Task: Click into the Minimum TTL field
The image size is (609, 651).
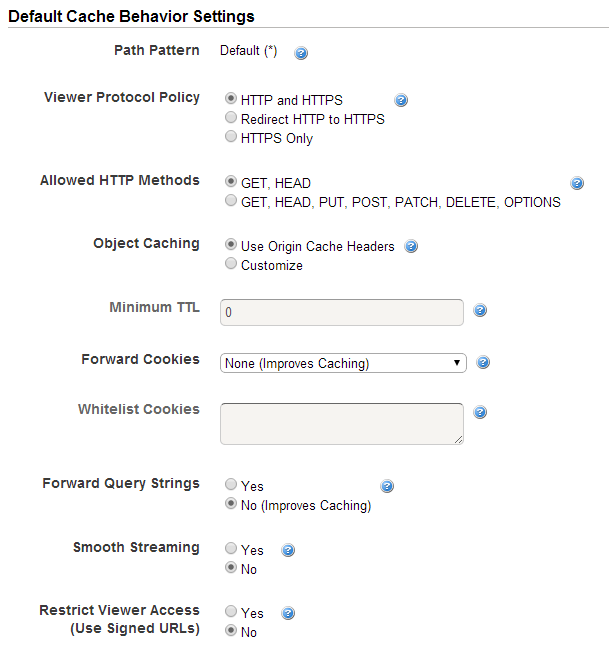Action: [x=342, y=312]
